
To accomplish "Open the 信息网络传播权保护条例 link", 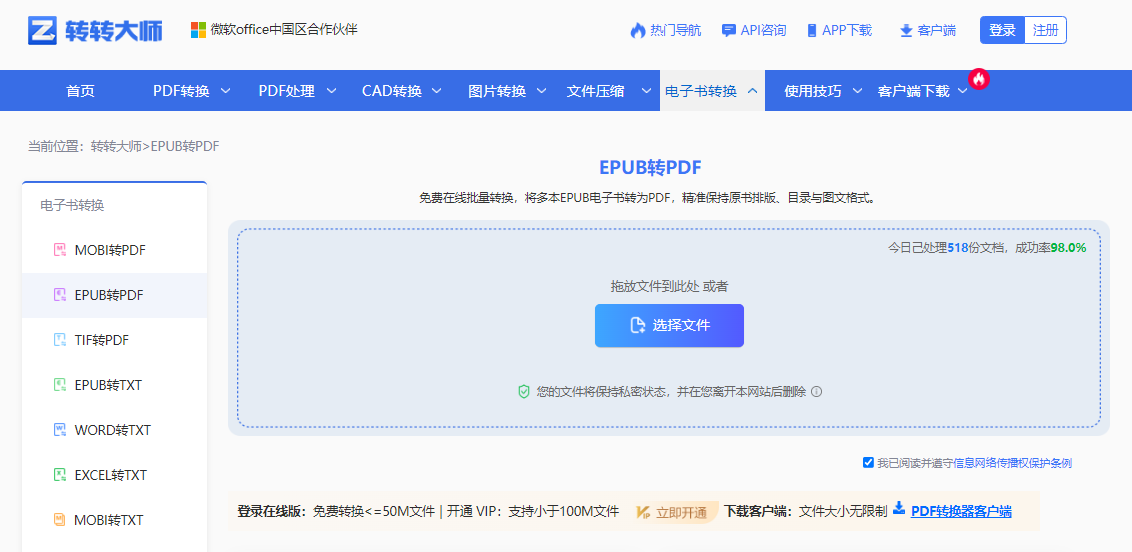I will point(1013,463).
